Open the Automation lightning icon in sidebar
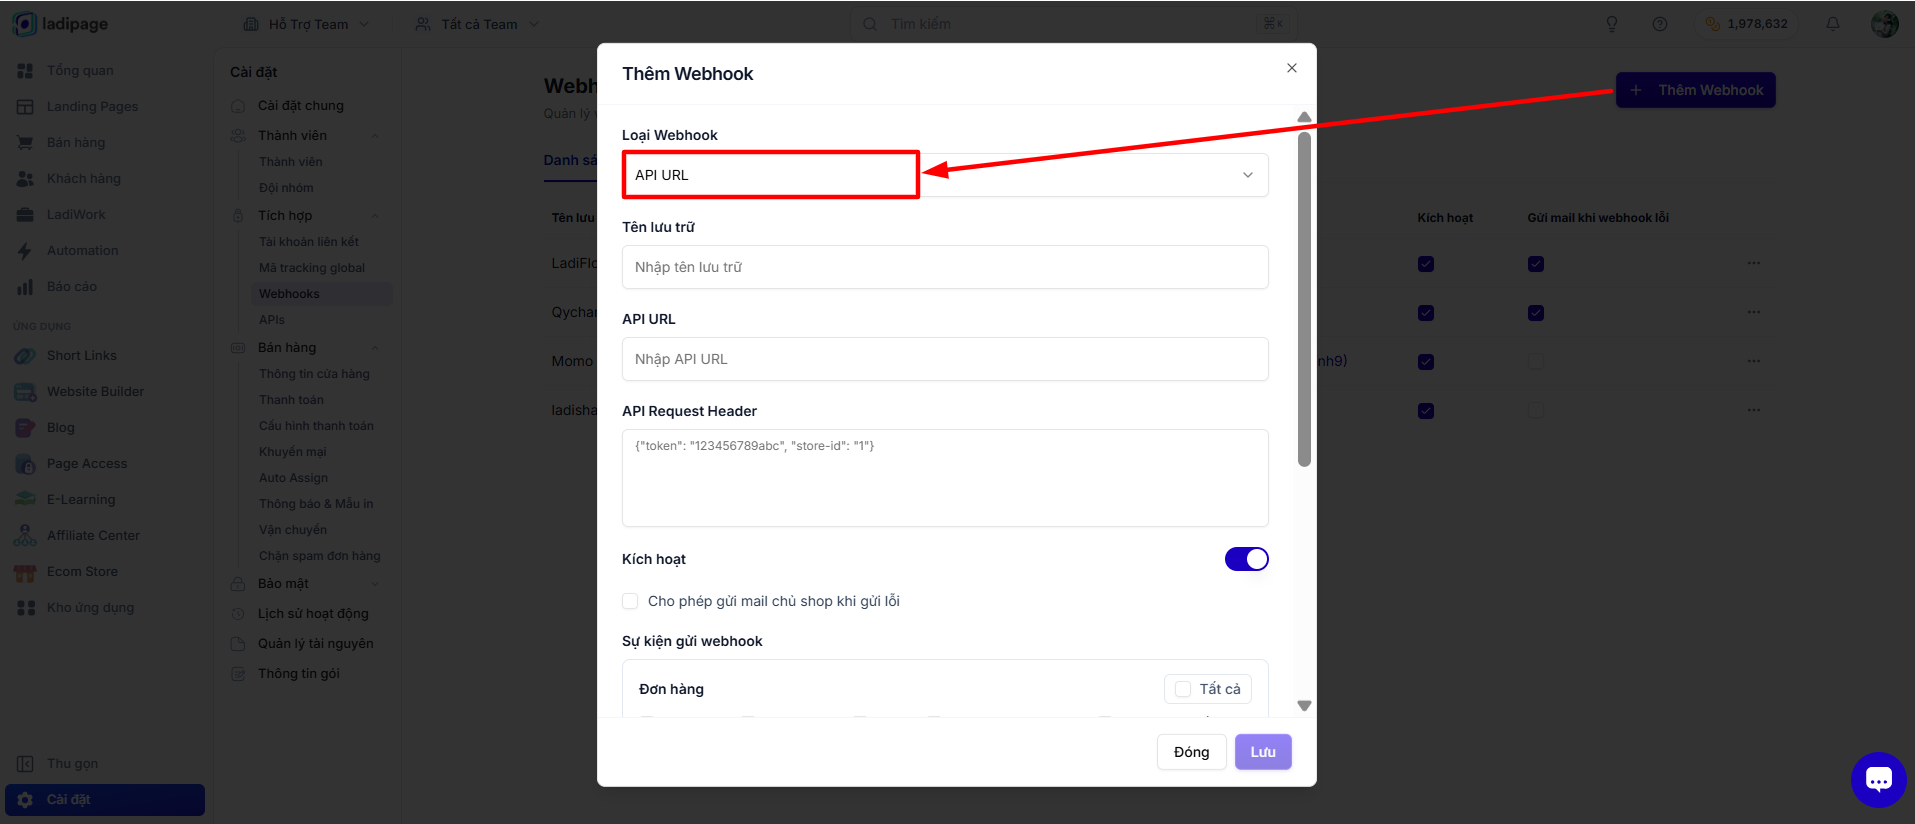The width and height of the screenshot is (1915, 824). click(x=25, y=251)
